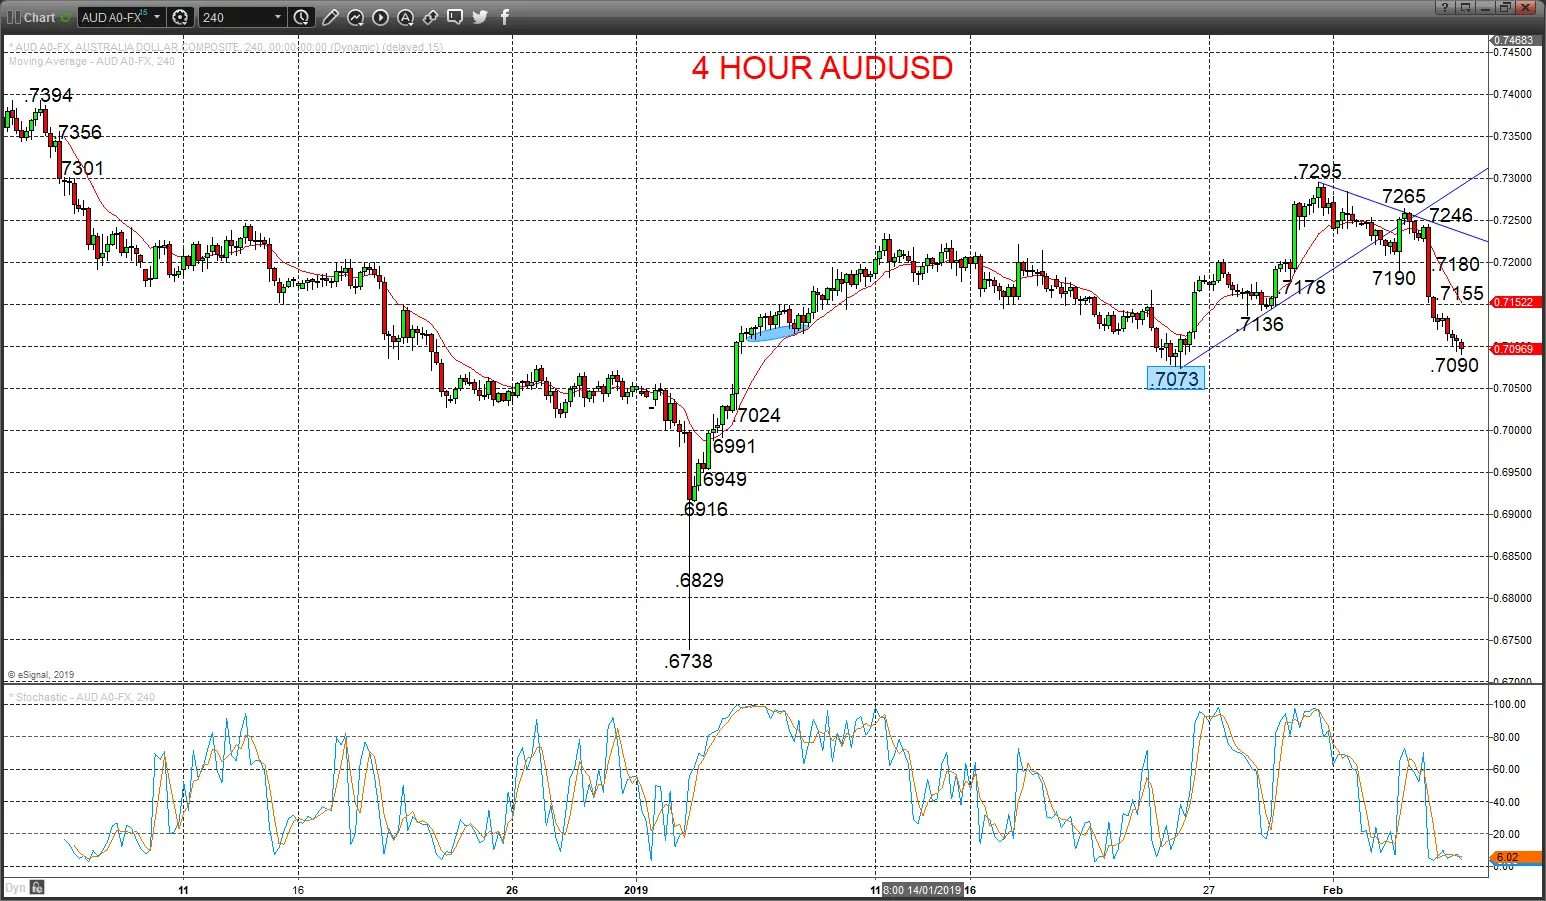Open the symbol settings gear menu
1546x901 pixels.
(x=180, y=17)
